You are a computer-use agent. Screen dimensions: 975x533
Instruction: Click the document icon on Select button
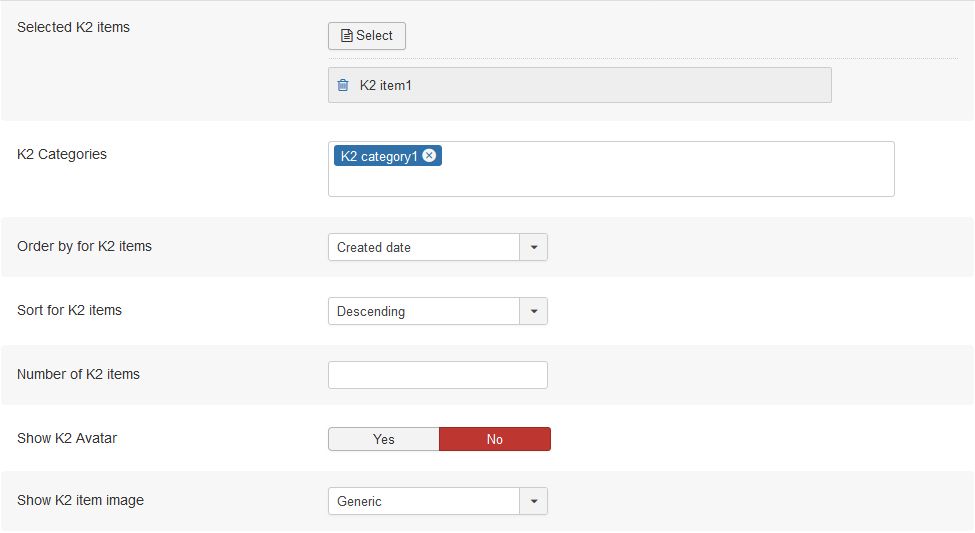tap(346, 35)
